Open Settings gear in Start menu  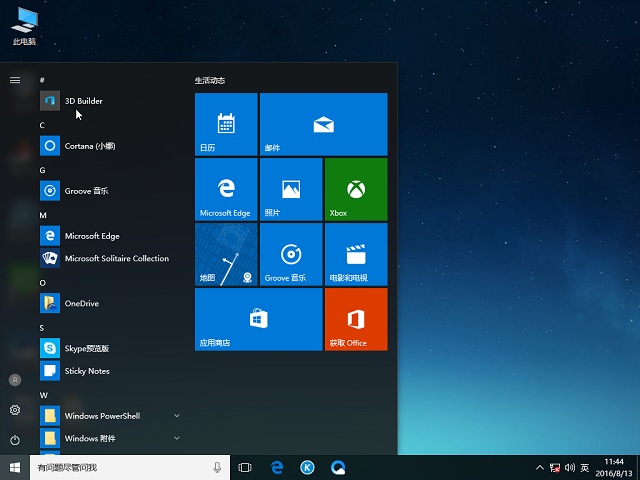[x=15, y=410]
